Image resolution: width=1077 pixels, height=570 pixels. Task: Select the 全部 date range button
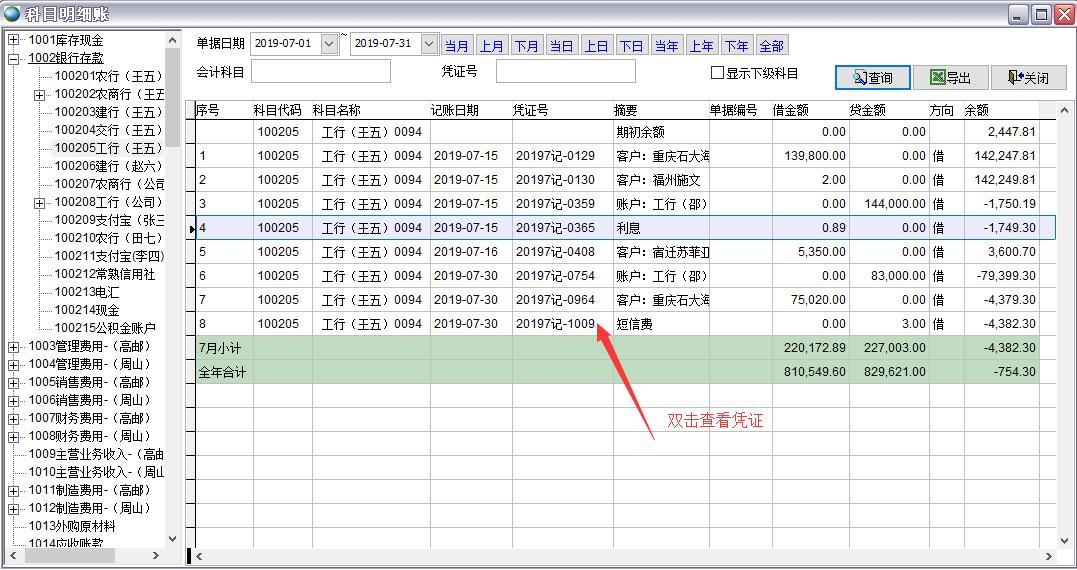point(771,46)
